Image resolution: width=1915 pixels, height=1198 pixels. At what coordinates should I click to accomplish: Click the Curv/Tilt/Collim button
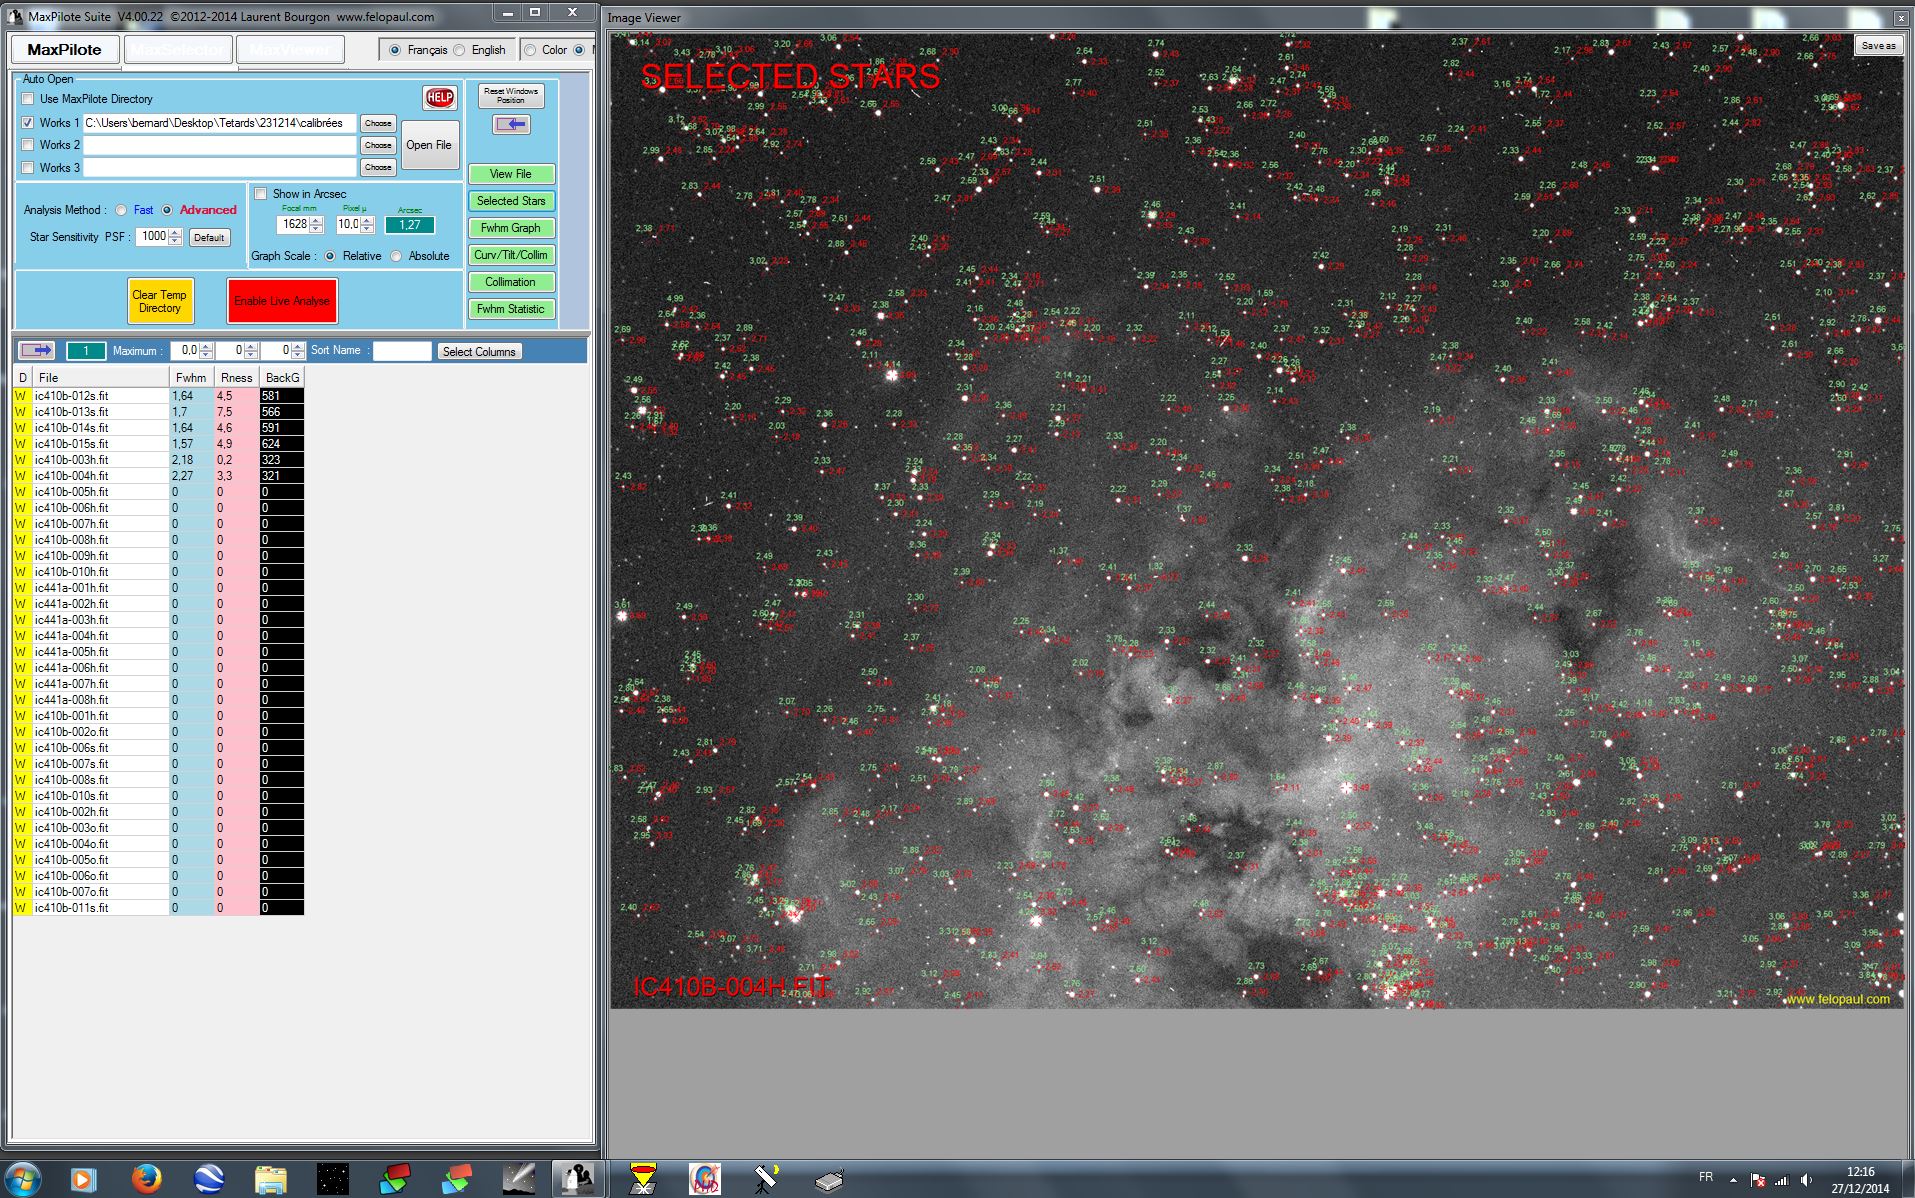tap(510, 255)
